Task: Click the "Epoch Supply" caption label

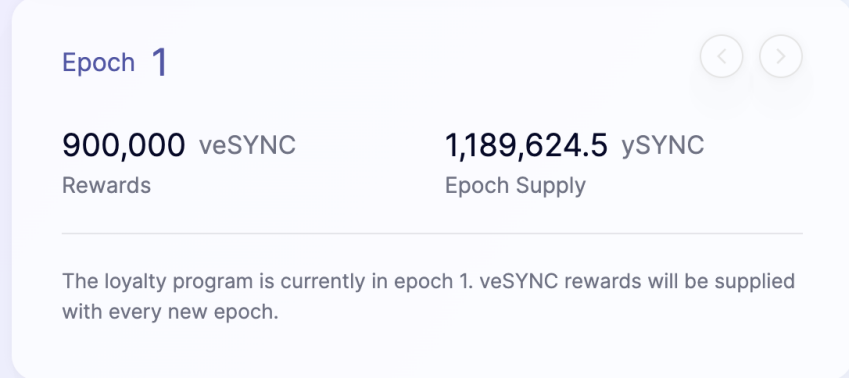Action: coord(515,186)
